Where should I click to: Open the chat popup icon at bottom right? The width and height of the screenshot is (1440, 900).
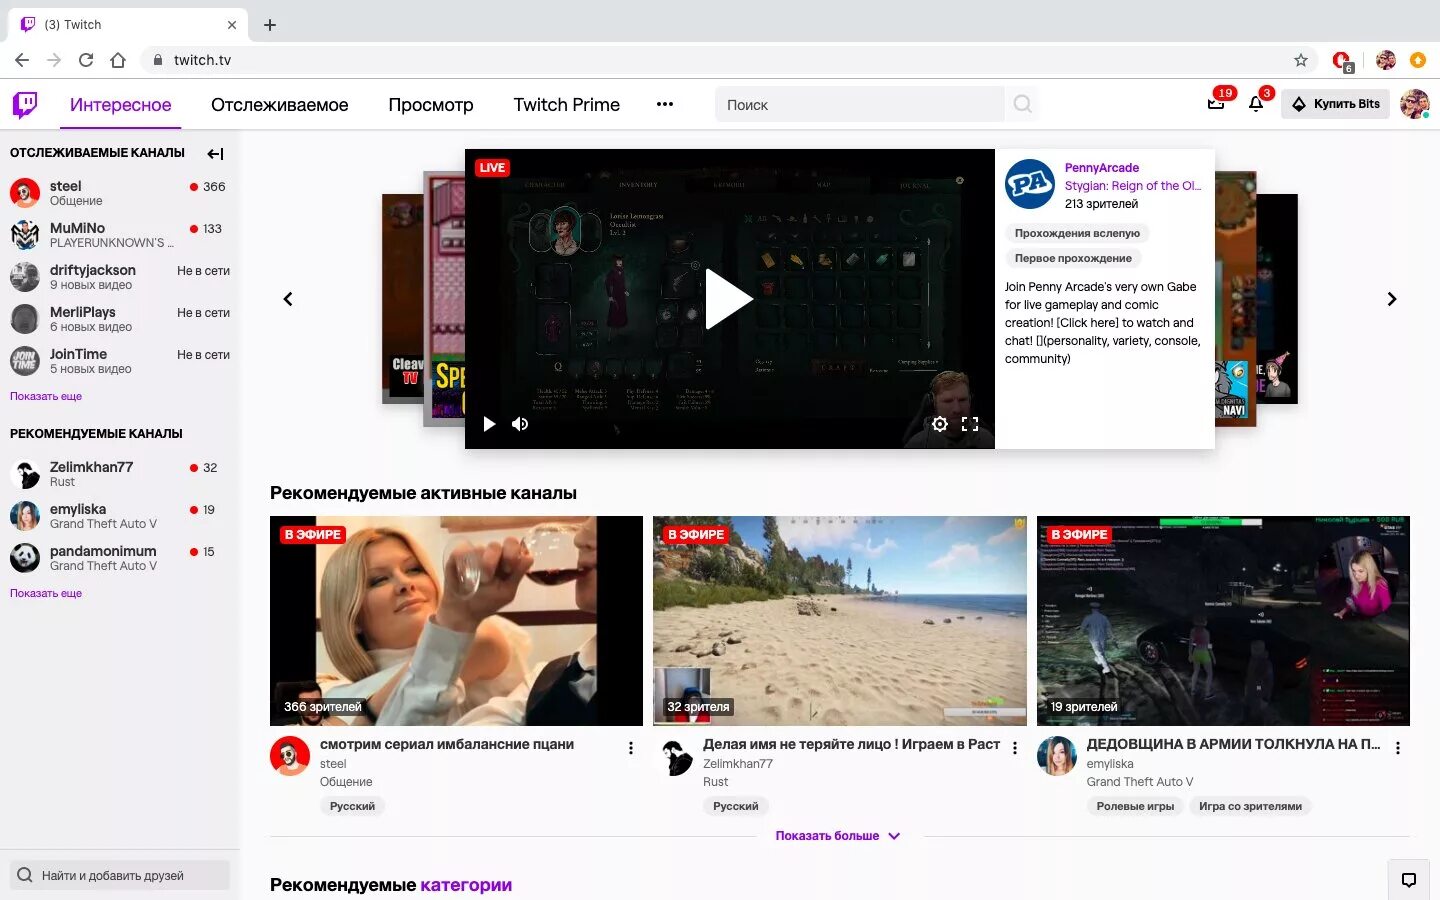point(1409,880)
